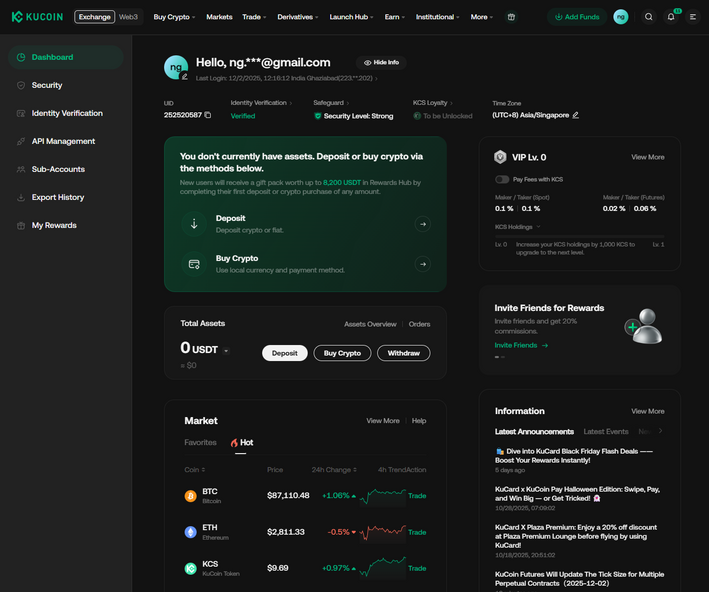Open the USDT currency dropdown in Total Assets
The image size is (709, 592).
[x=226, y=350]
